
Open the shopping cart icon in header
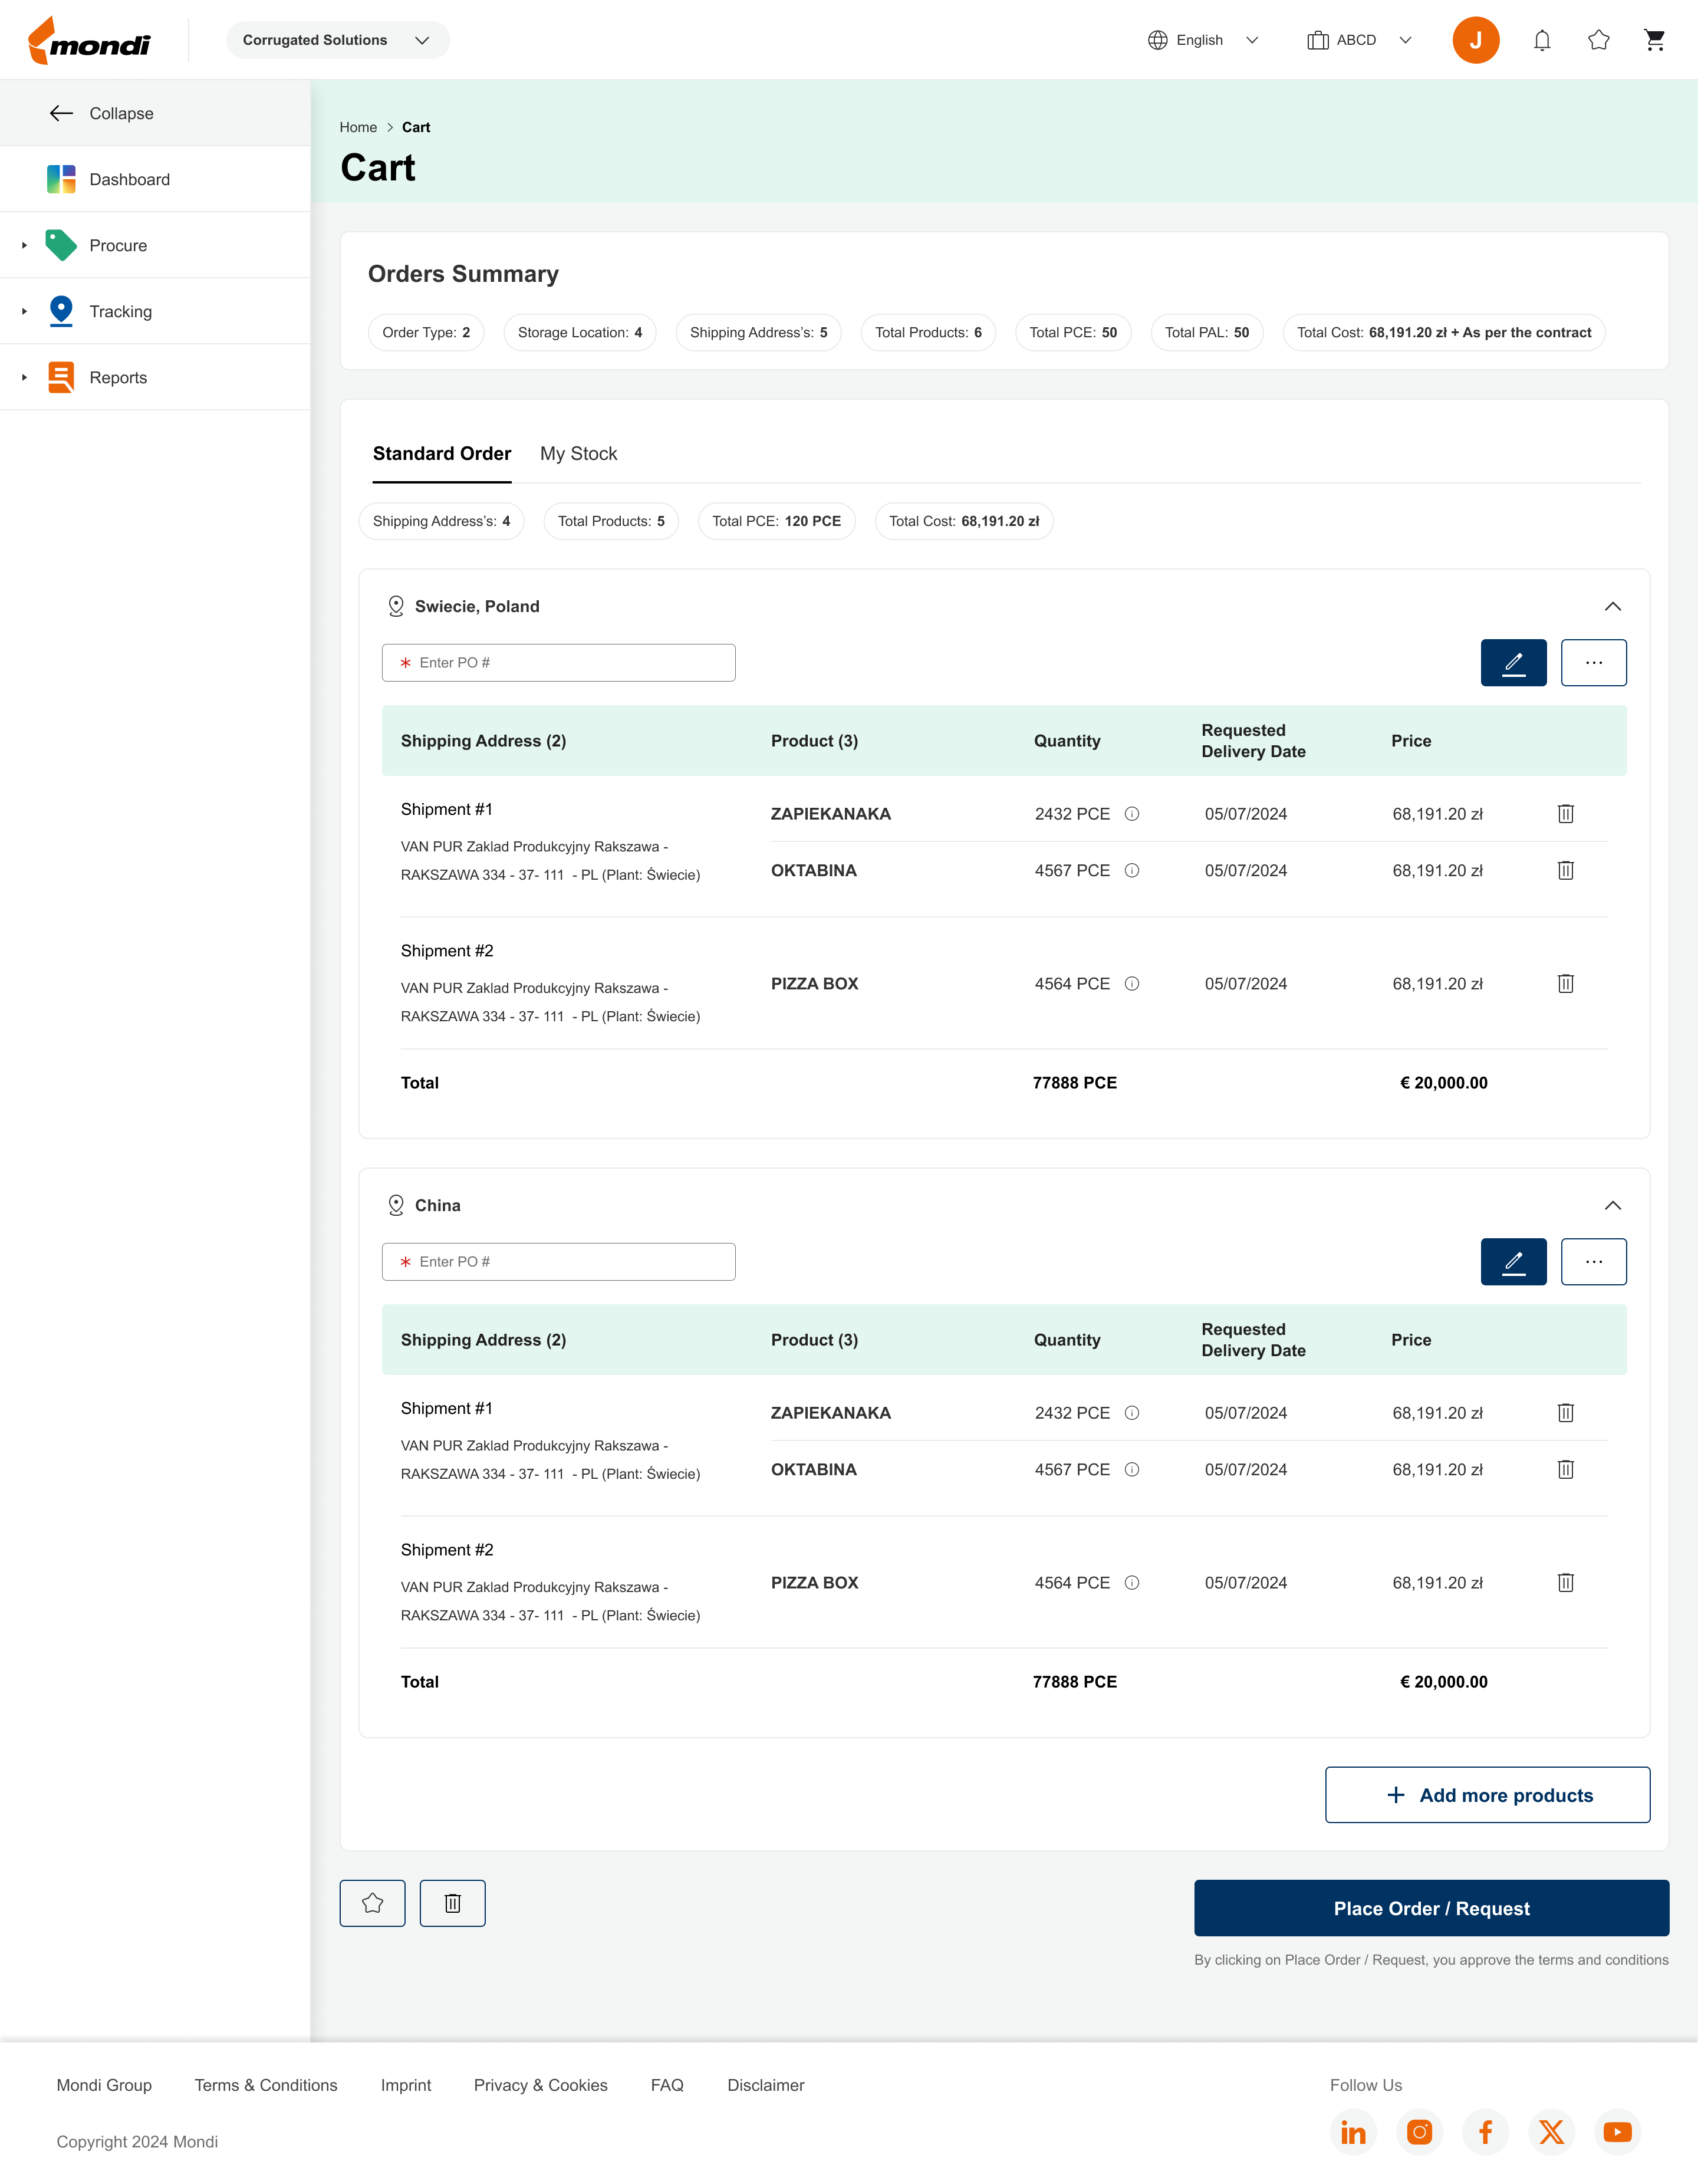point(1655,40)
